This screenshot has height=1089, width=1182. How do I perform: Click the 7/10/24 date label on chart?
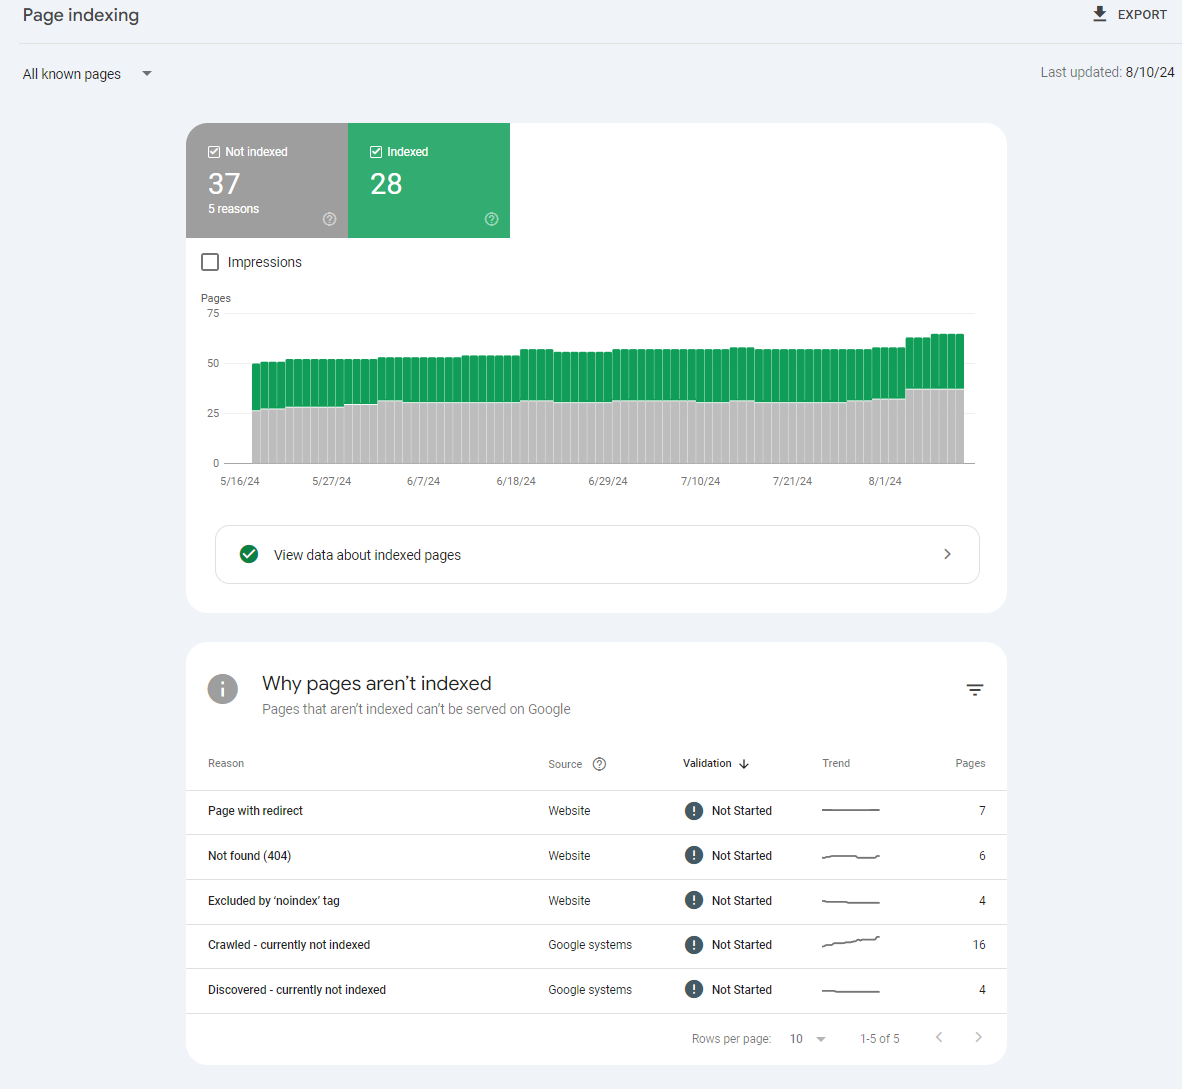click(700, 481)
